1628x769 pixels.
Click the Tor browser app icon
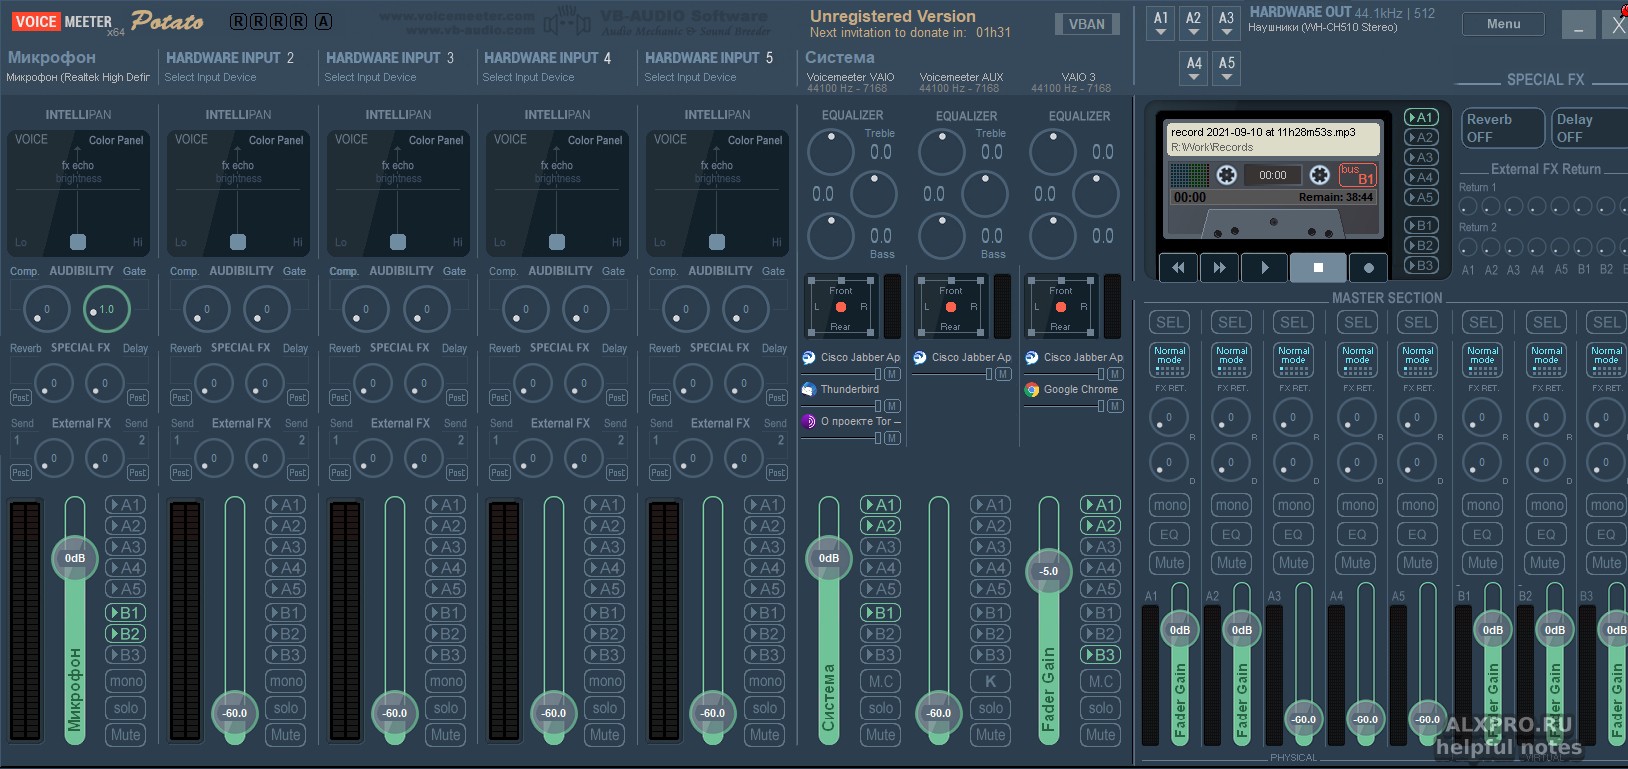point(809,421)
